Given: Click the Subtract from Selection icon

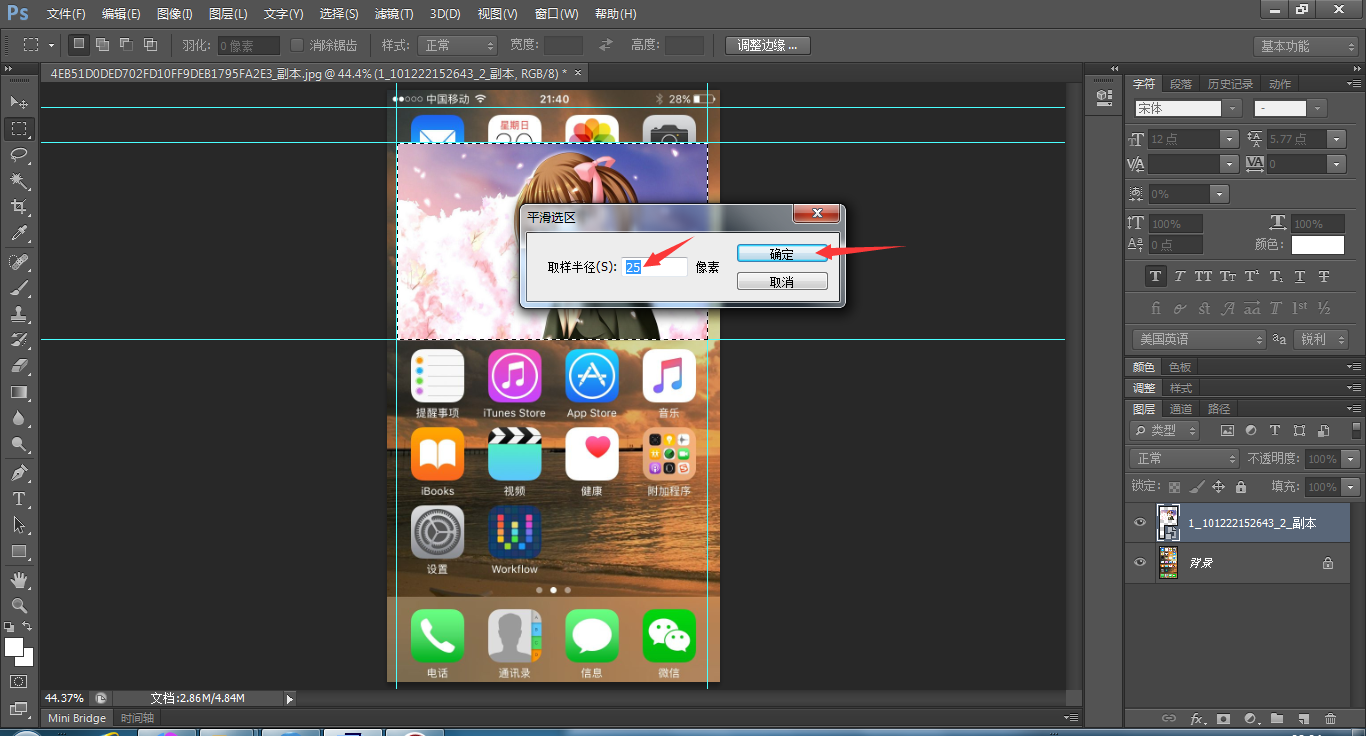Looking at the screenshot, I should [x=126, y=45].
